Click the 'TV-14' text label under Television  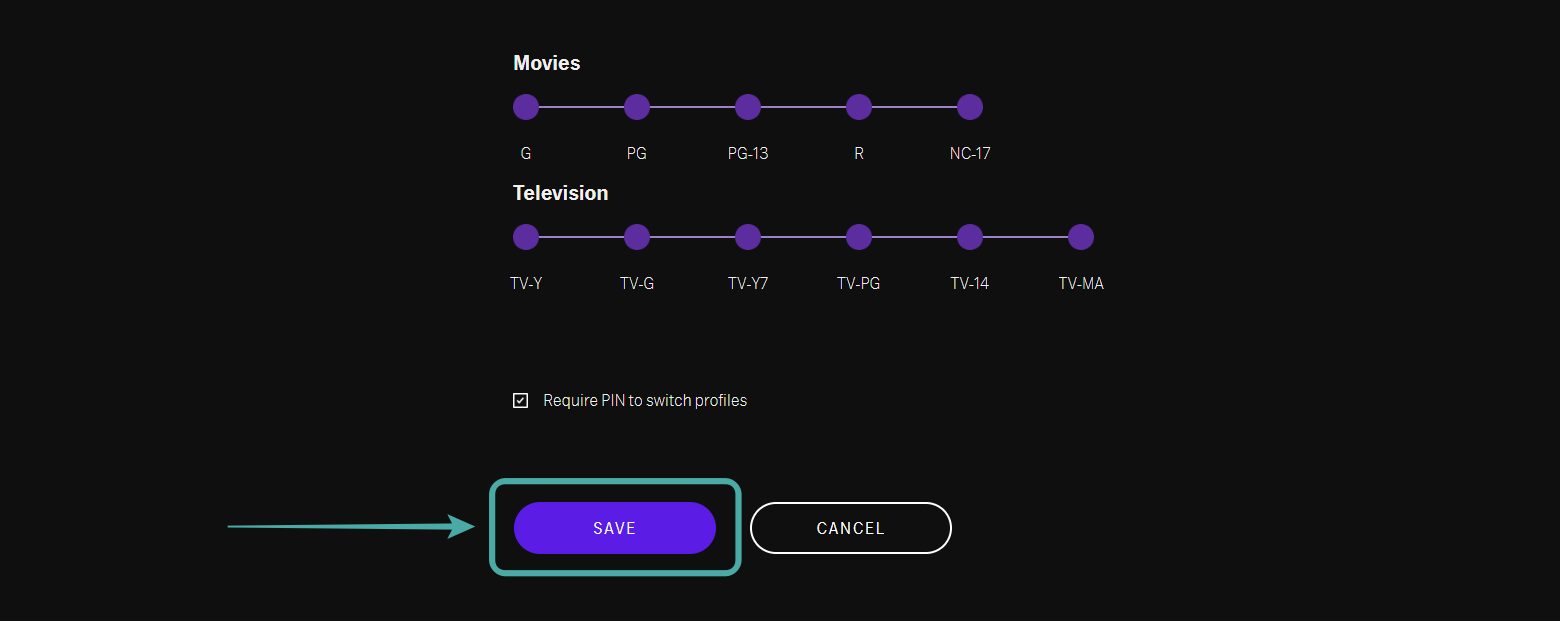point(970,284)
